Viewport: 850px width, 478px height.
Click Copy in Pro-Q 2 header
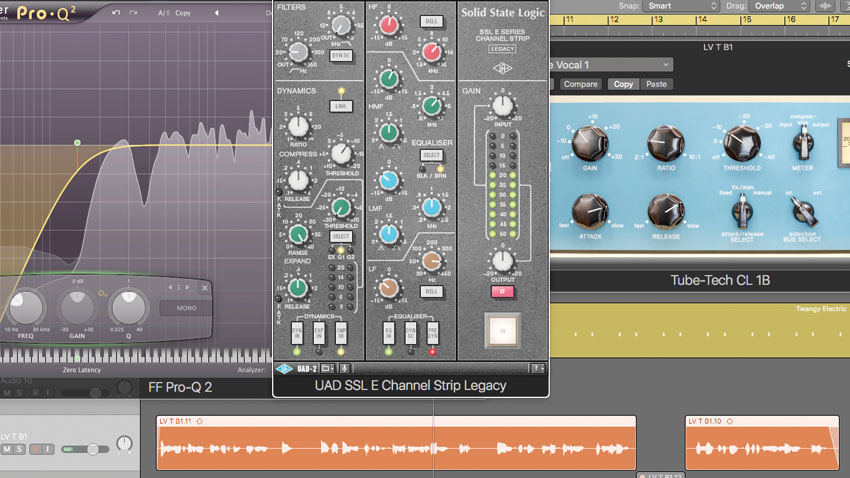pos(183,13)
